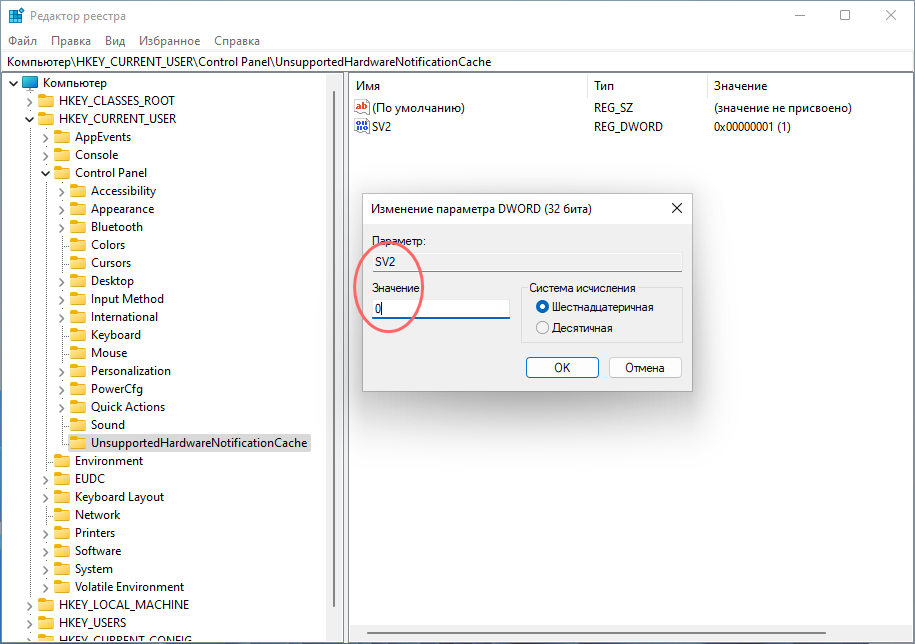Click the Registry Editor app icon in title bar
This screenshot has height=644, width=915.
(16, 16)
